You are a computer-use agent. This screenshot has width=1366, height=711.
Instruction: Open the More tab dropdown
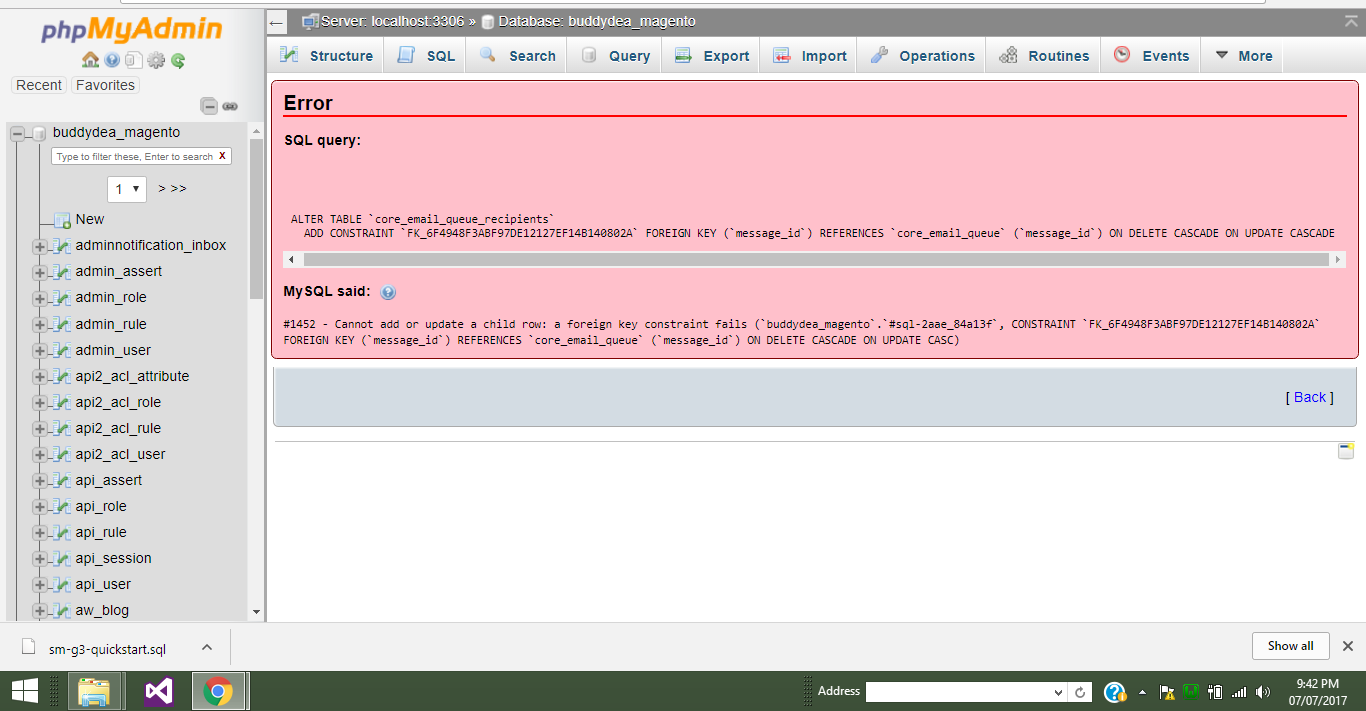click(1243, 56)
